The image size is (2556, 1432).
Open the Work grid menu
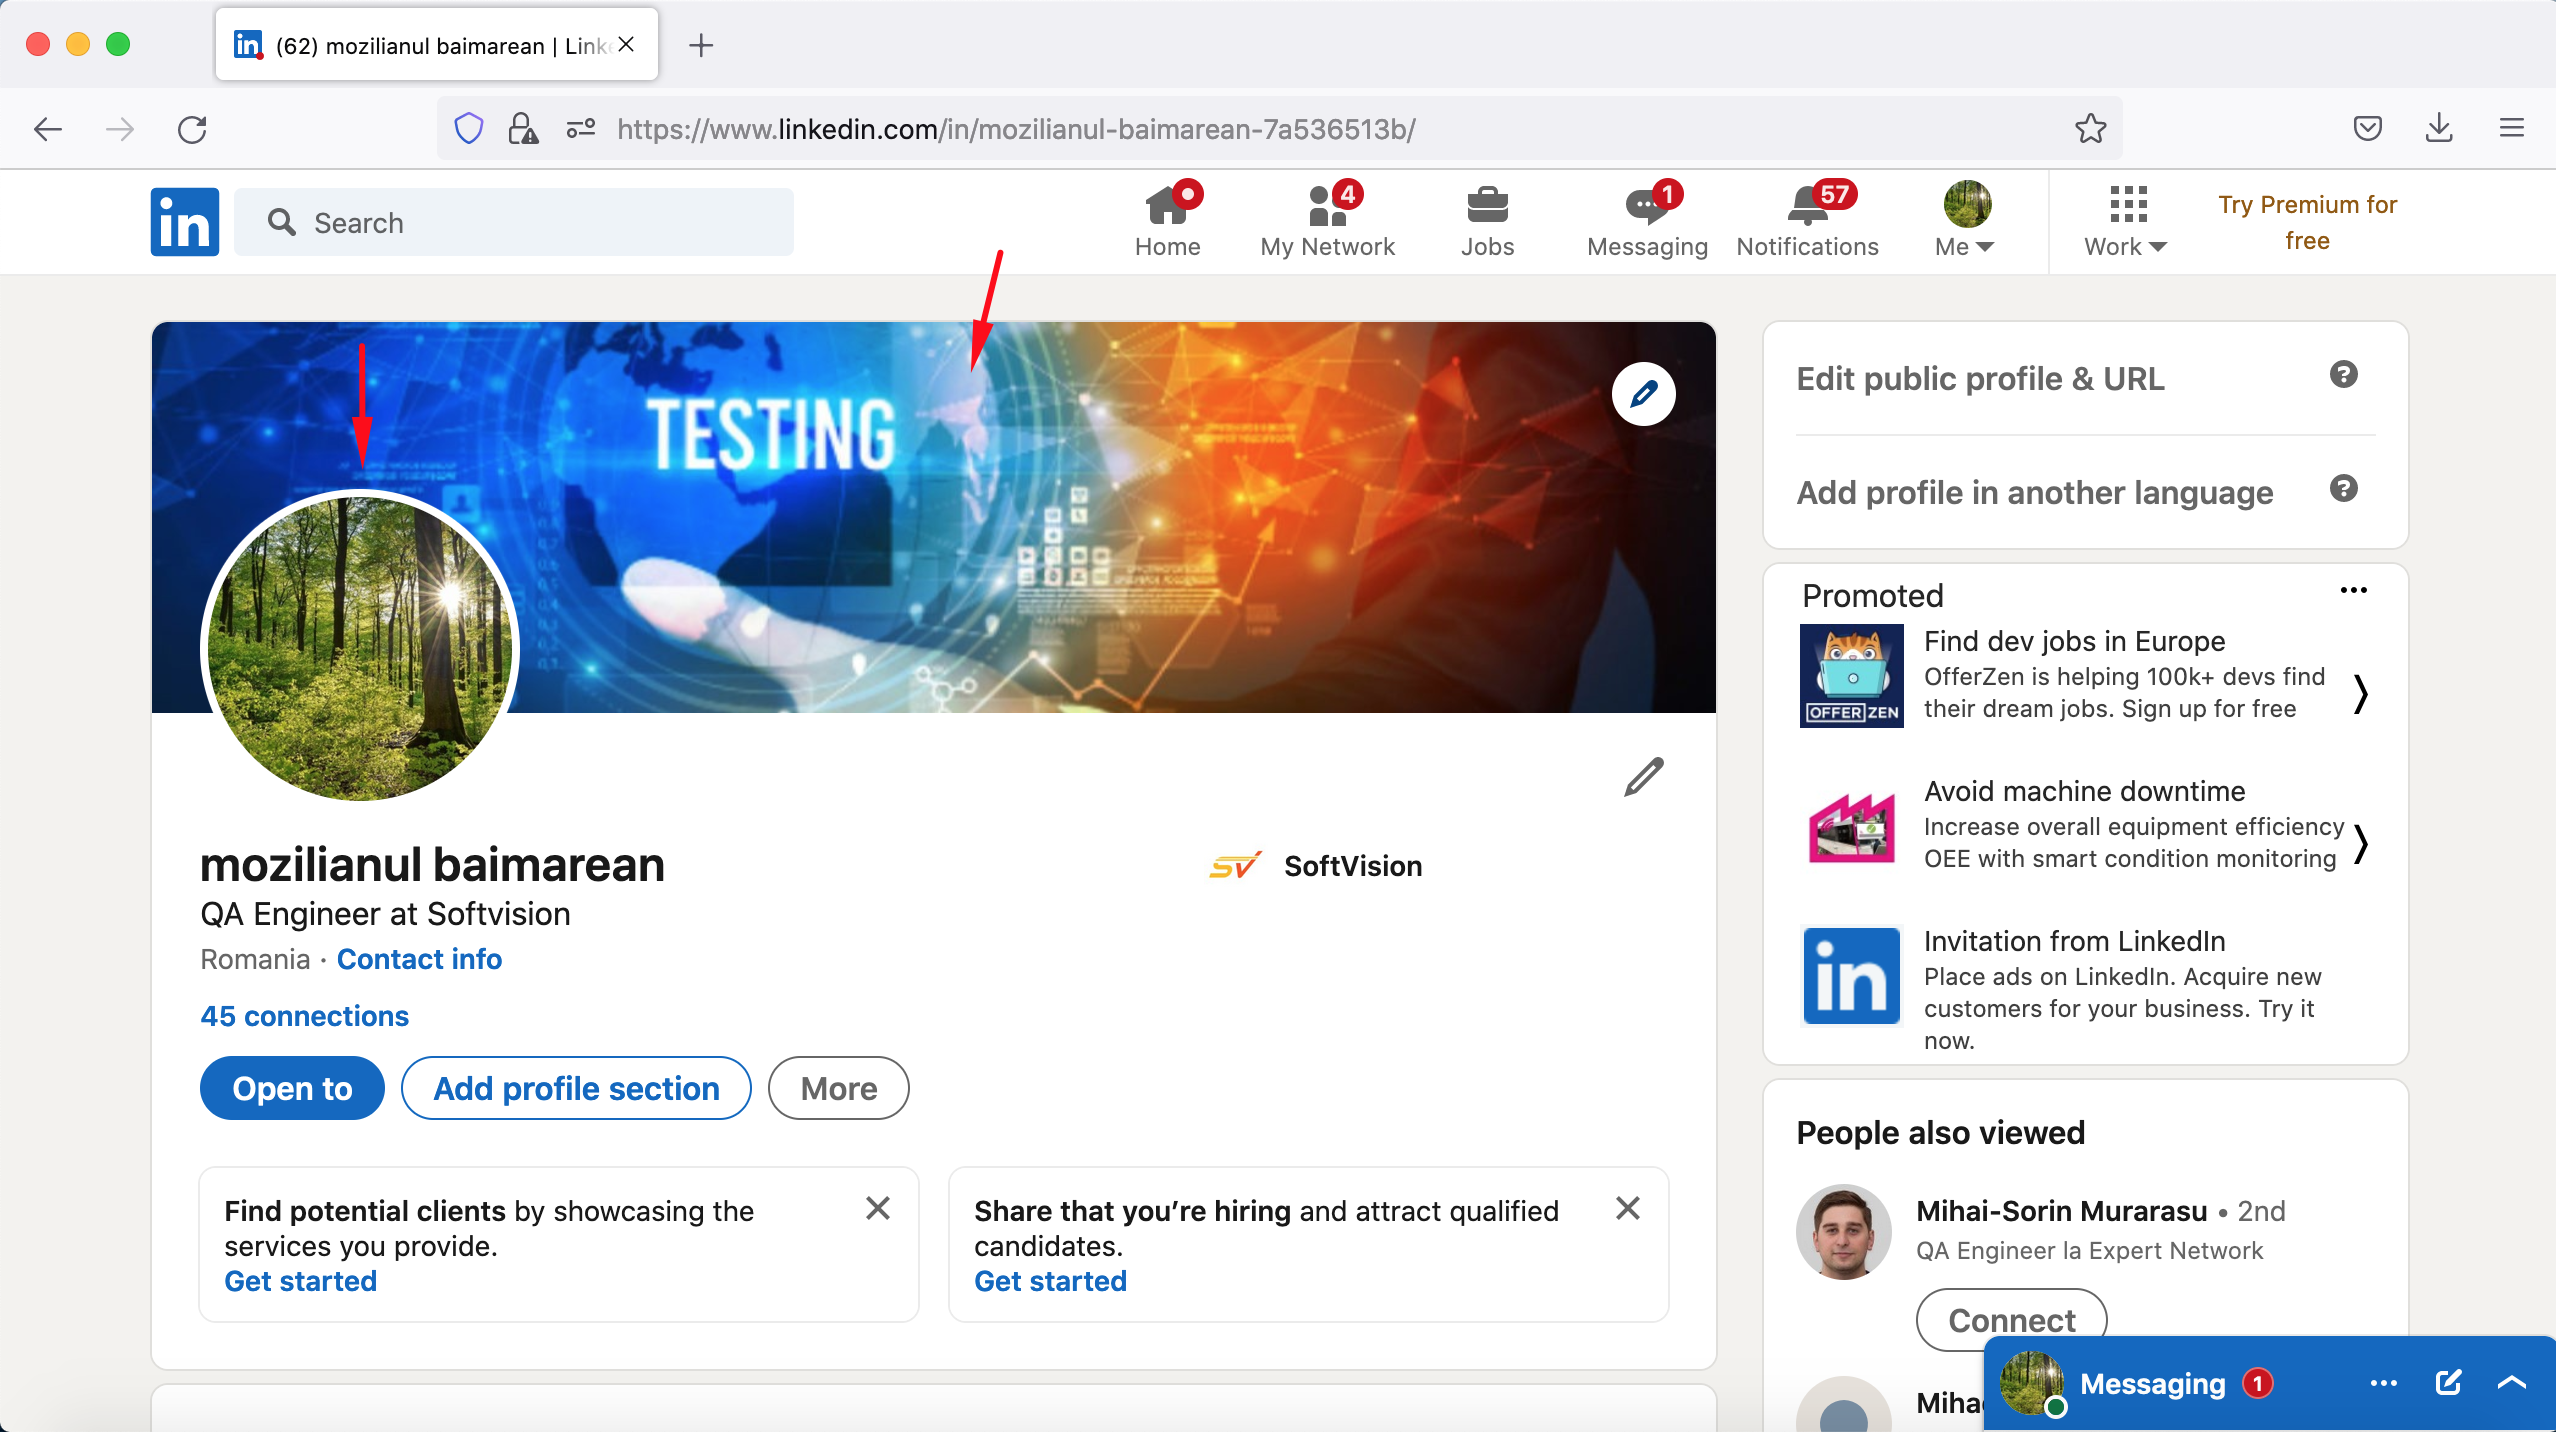[2125, 220]
